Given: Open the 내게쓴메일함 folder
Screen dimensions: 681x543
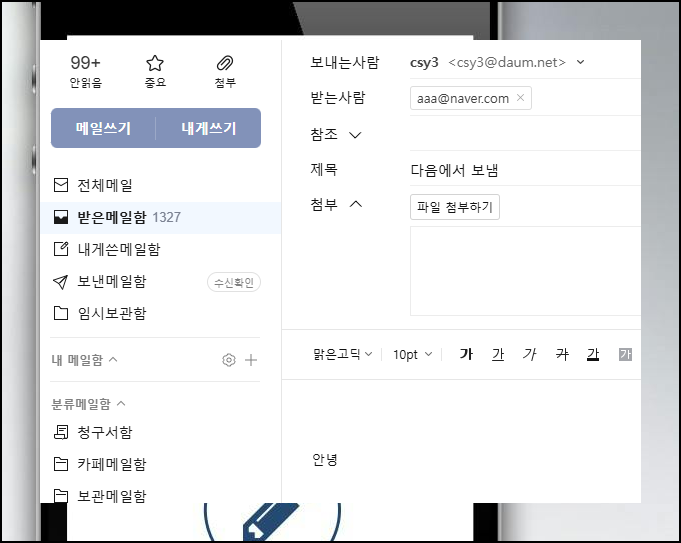Looking at the screenshot, I should tap(119, 249).
